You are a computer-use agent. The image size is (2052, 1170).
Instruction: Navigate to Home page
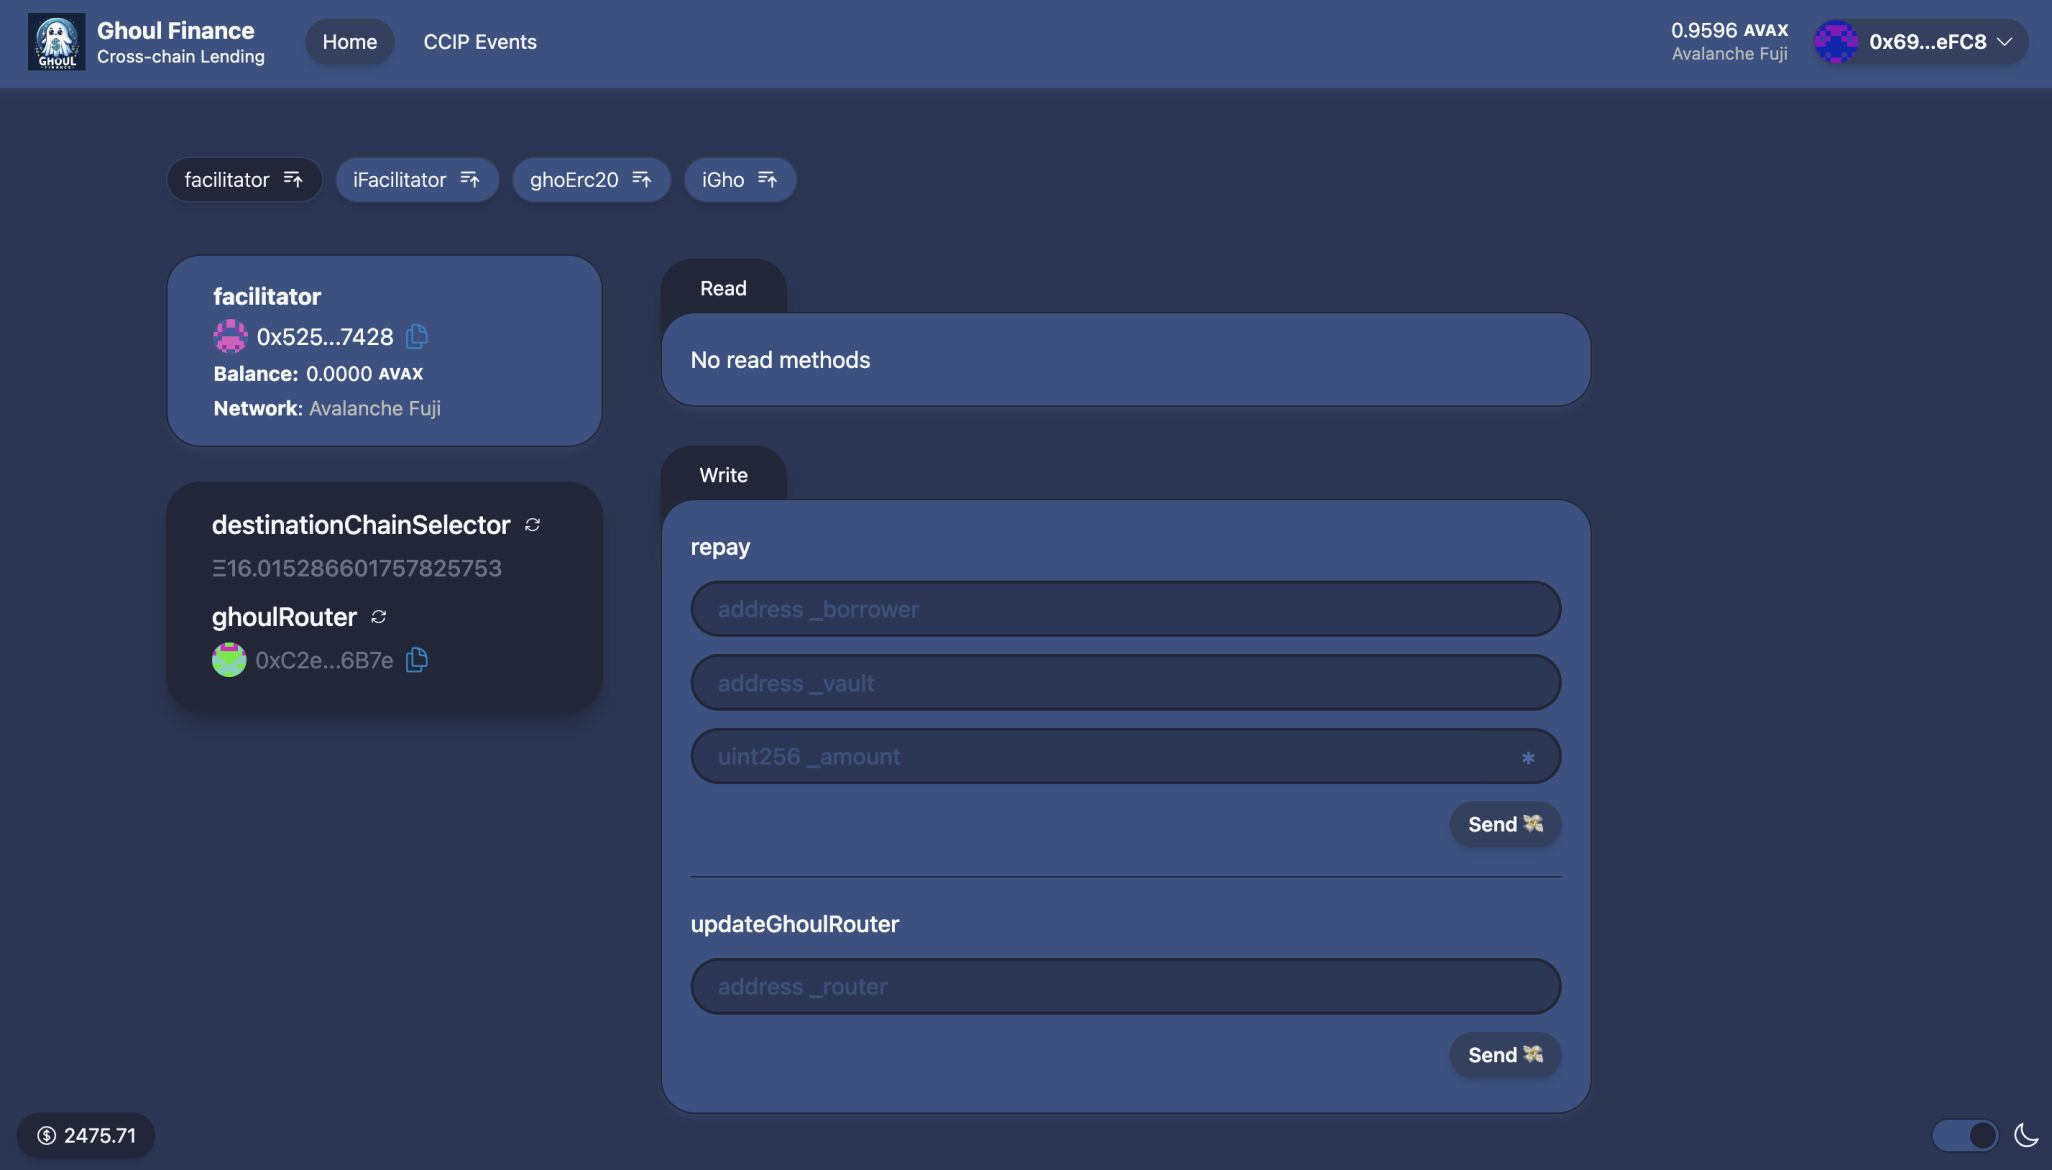350,41
